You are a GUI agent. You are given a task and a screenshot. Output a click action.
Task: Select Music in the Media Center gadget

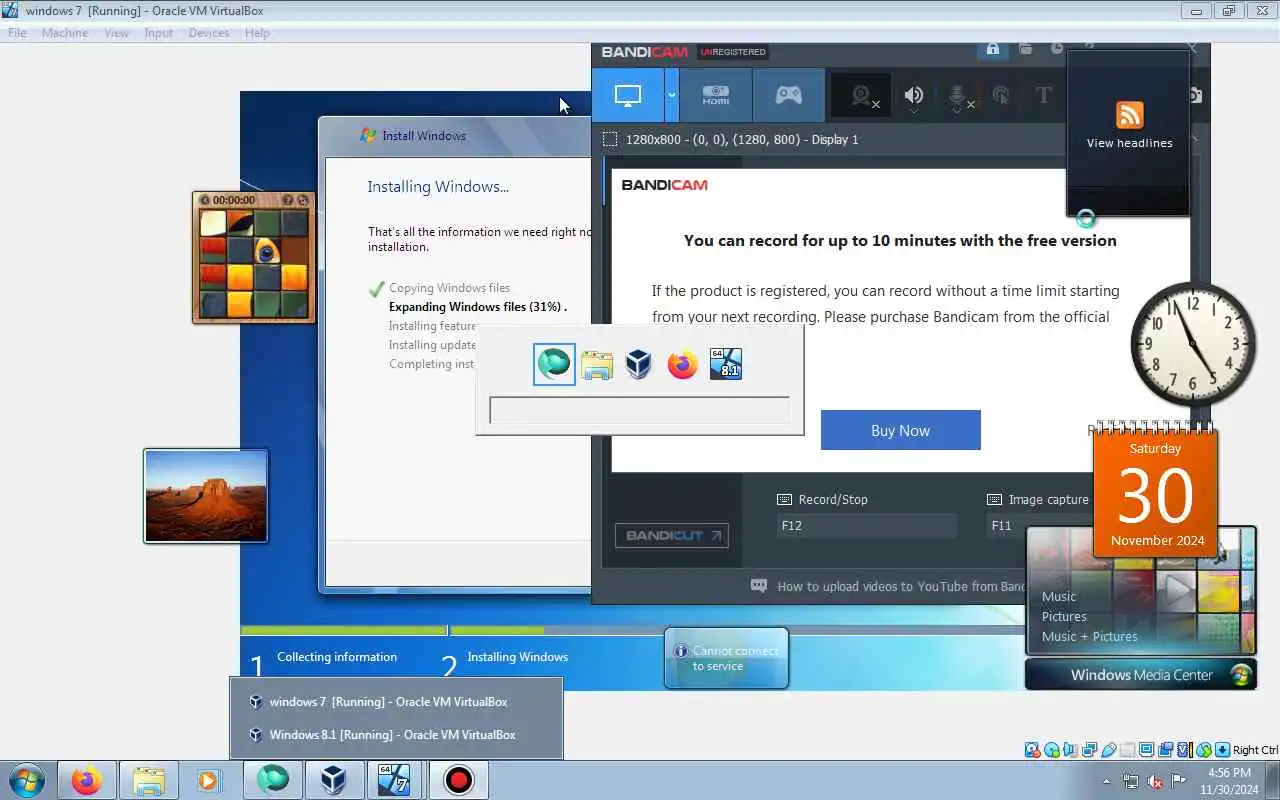(x=1059, y=596)
